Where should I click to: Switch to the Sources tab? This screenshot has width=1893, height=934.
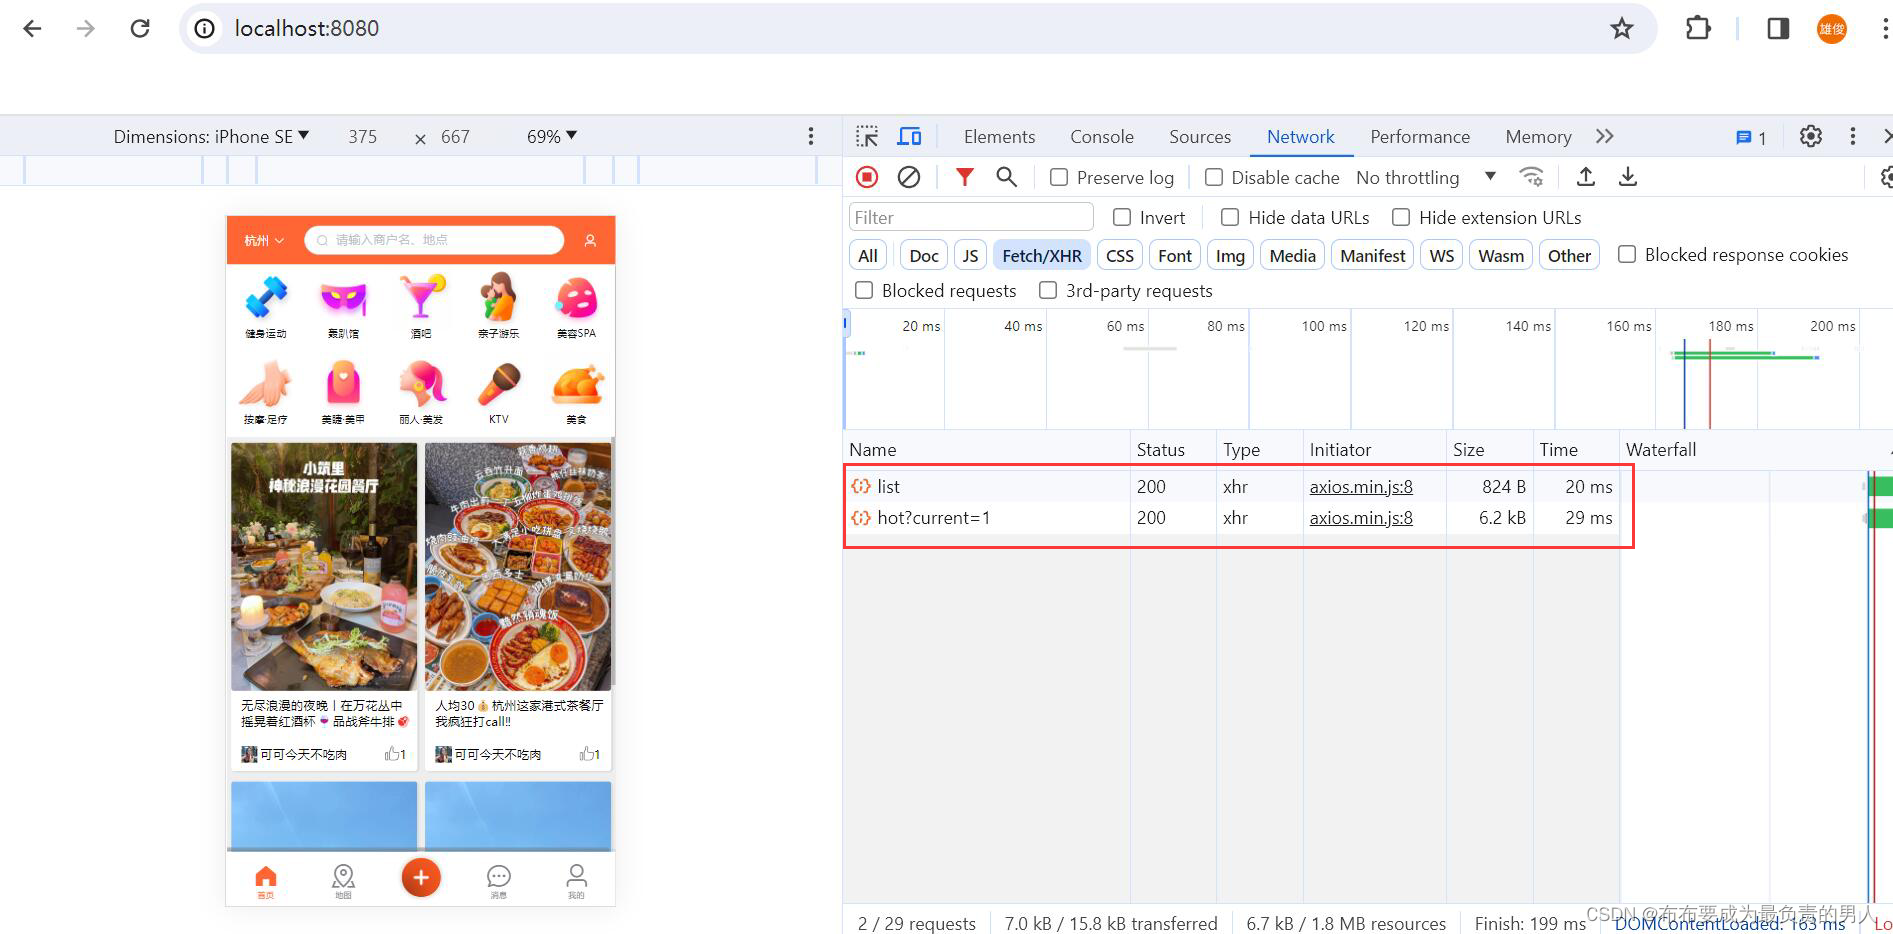tap(1200, 136)
